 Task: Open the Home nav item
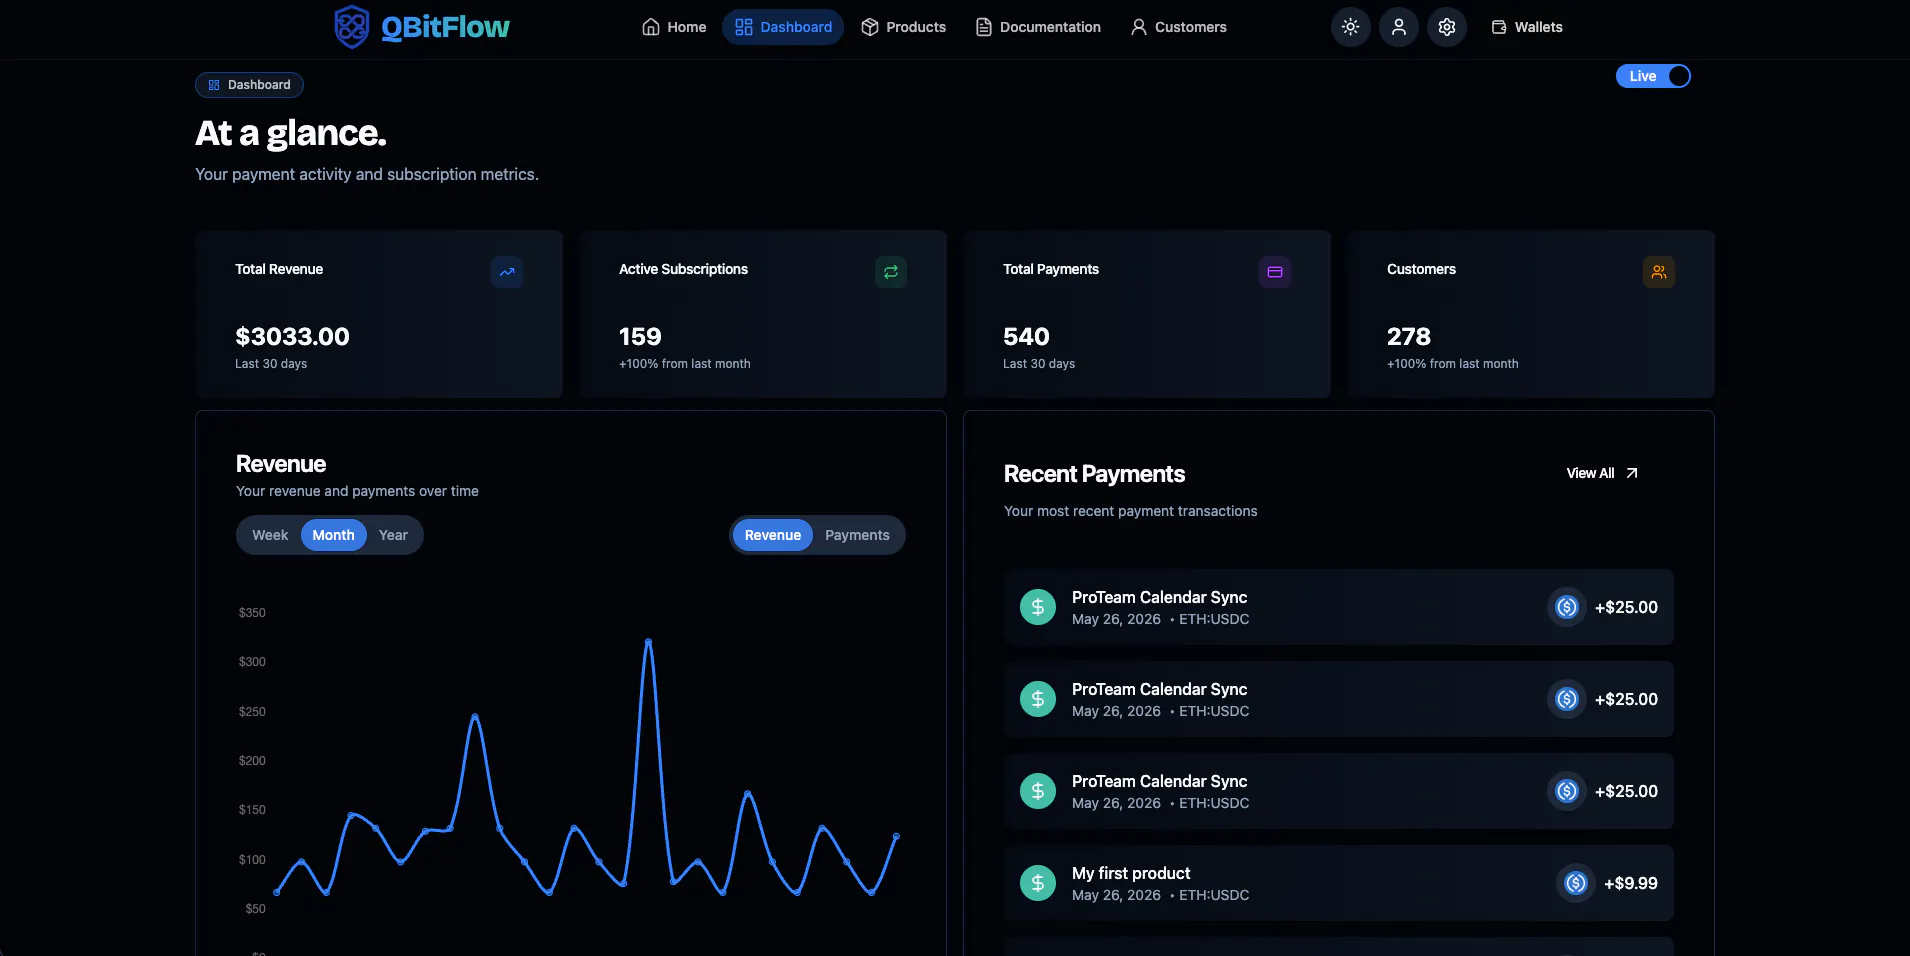674,27
